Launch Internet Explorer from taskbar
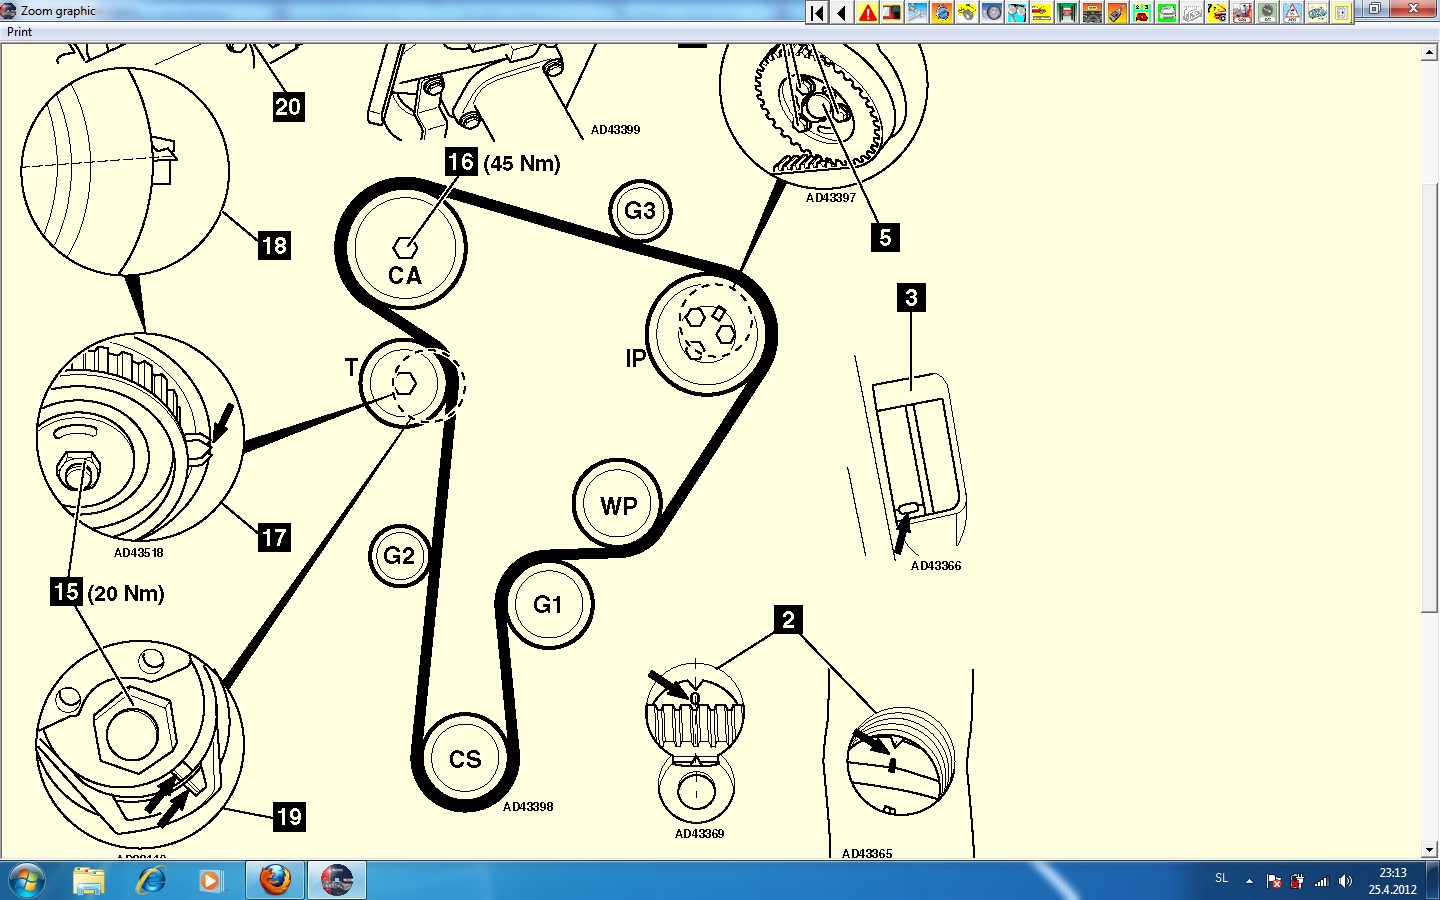The image size is (1440, 900). (x=152, y=881)
